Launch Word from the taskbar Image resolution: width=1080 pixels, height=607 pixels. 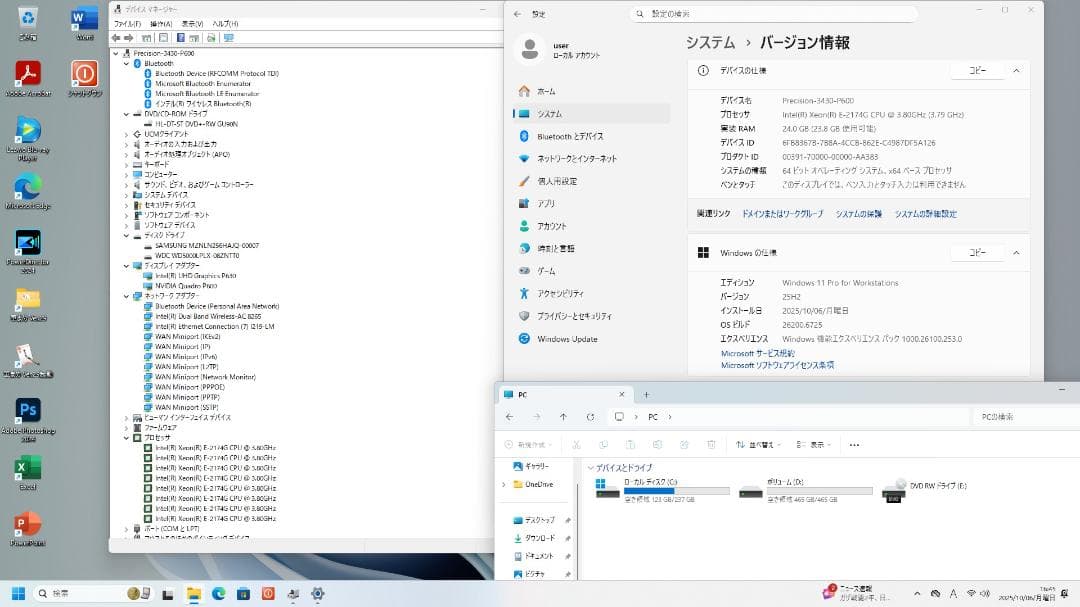tap(83, 18)
